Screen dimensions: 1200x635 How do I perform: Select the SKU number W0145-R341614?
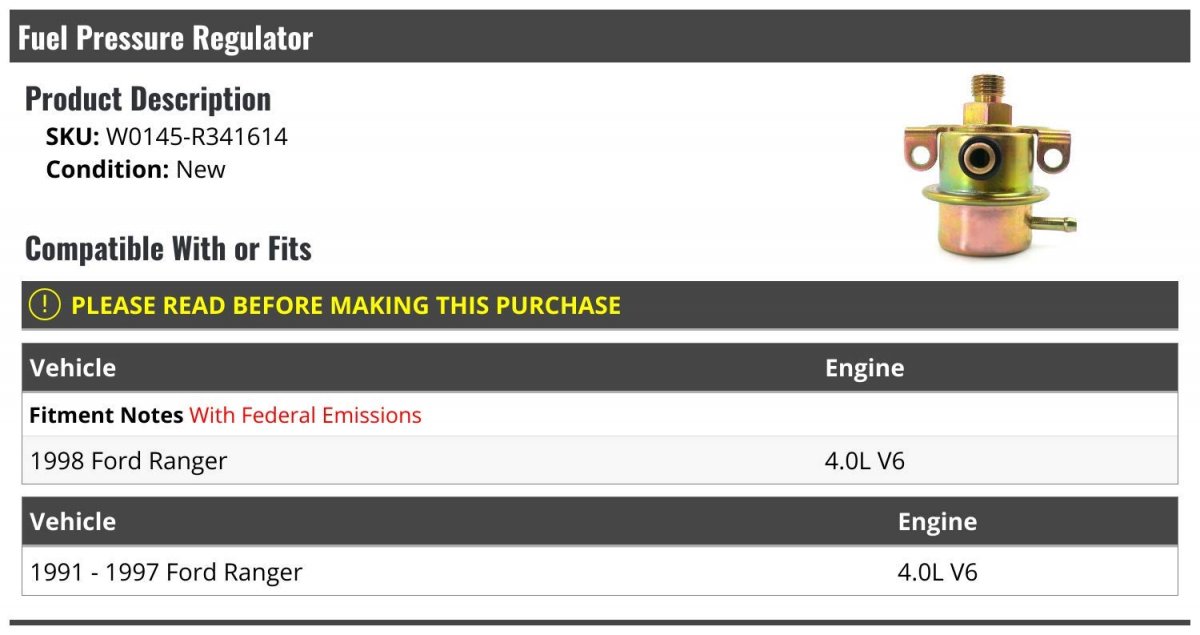tap(197, 137)
